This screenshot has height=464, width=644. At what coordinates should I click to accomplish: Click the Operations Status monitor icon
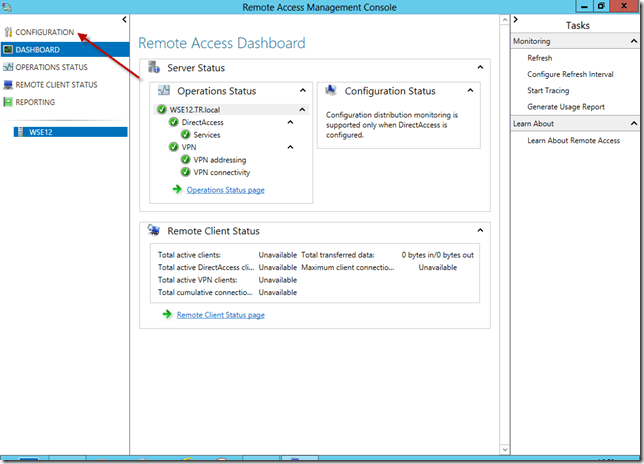point(9,67)
